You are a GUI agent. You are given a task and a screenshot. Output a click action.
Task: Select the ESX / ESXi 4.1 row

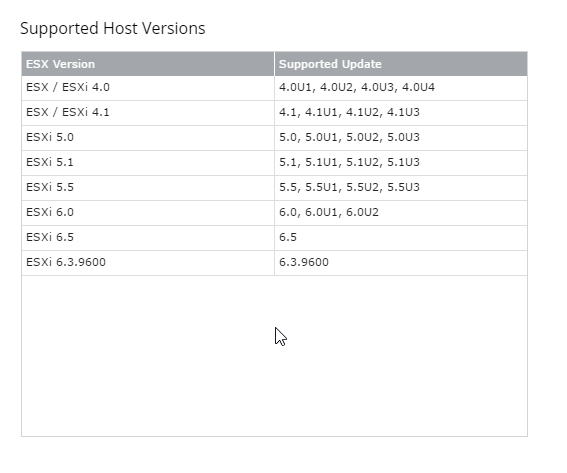pos(274,113)
